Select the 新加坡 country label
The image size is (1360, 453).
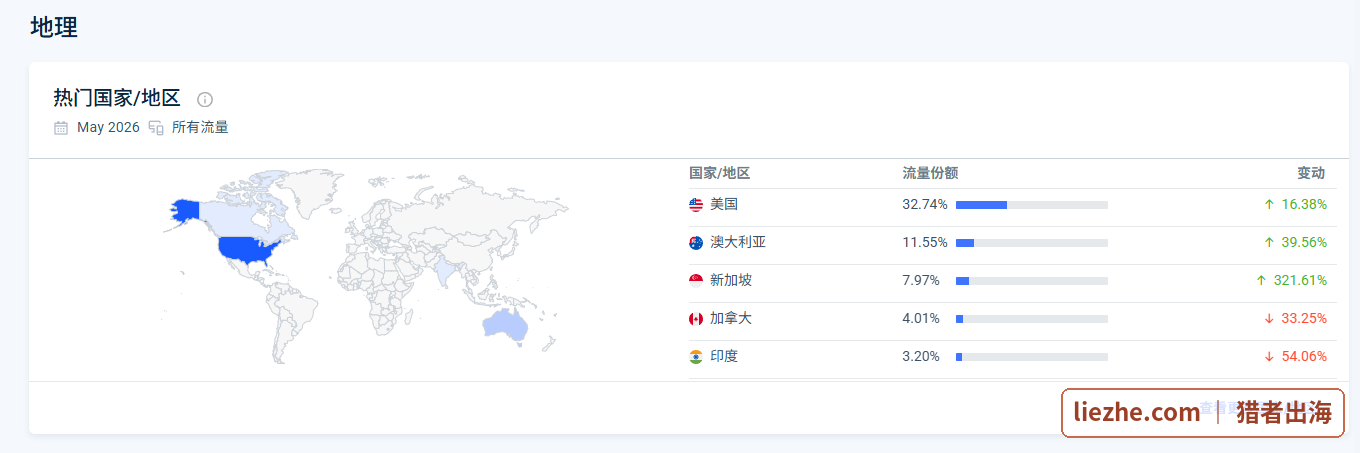(731, 280)
